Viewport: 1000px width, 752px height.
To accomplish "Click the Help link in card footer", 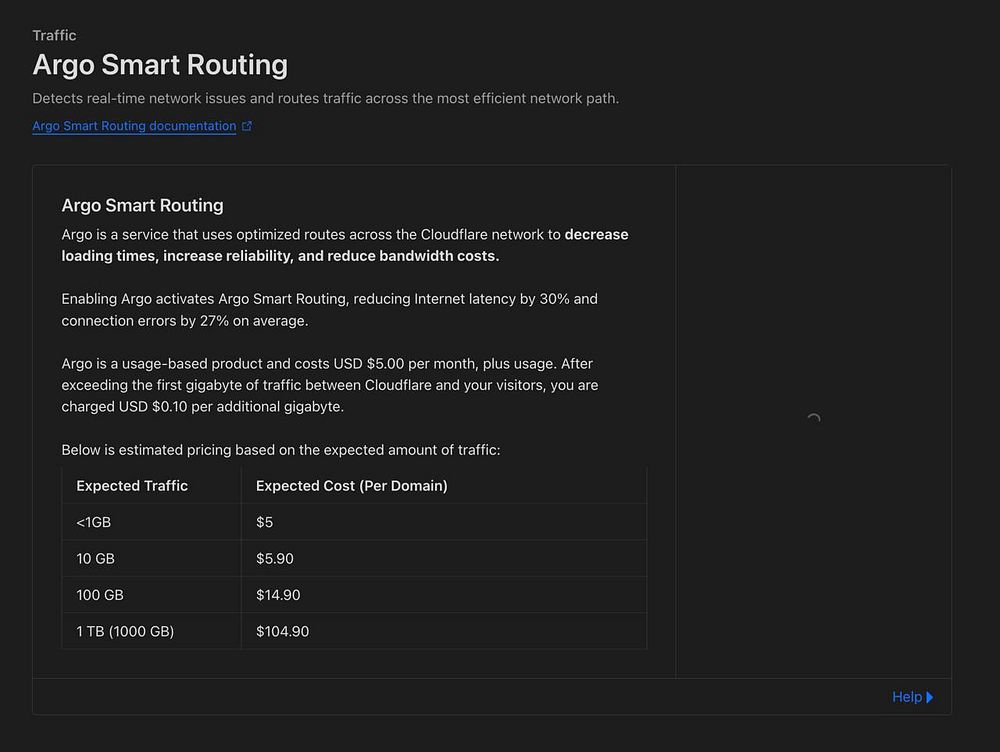I will click(906, 697).
